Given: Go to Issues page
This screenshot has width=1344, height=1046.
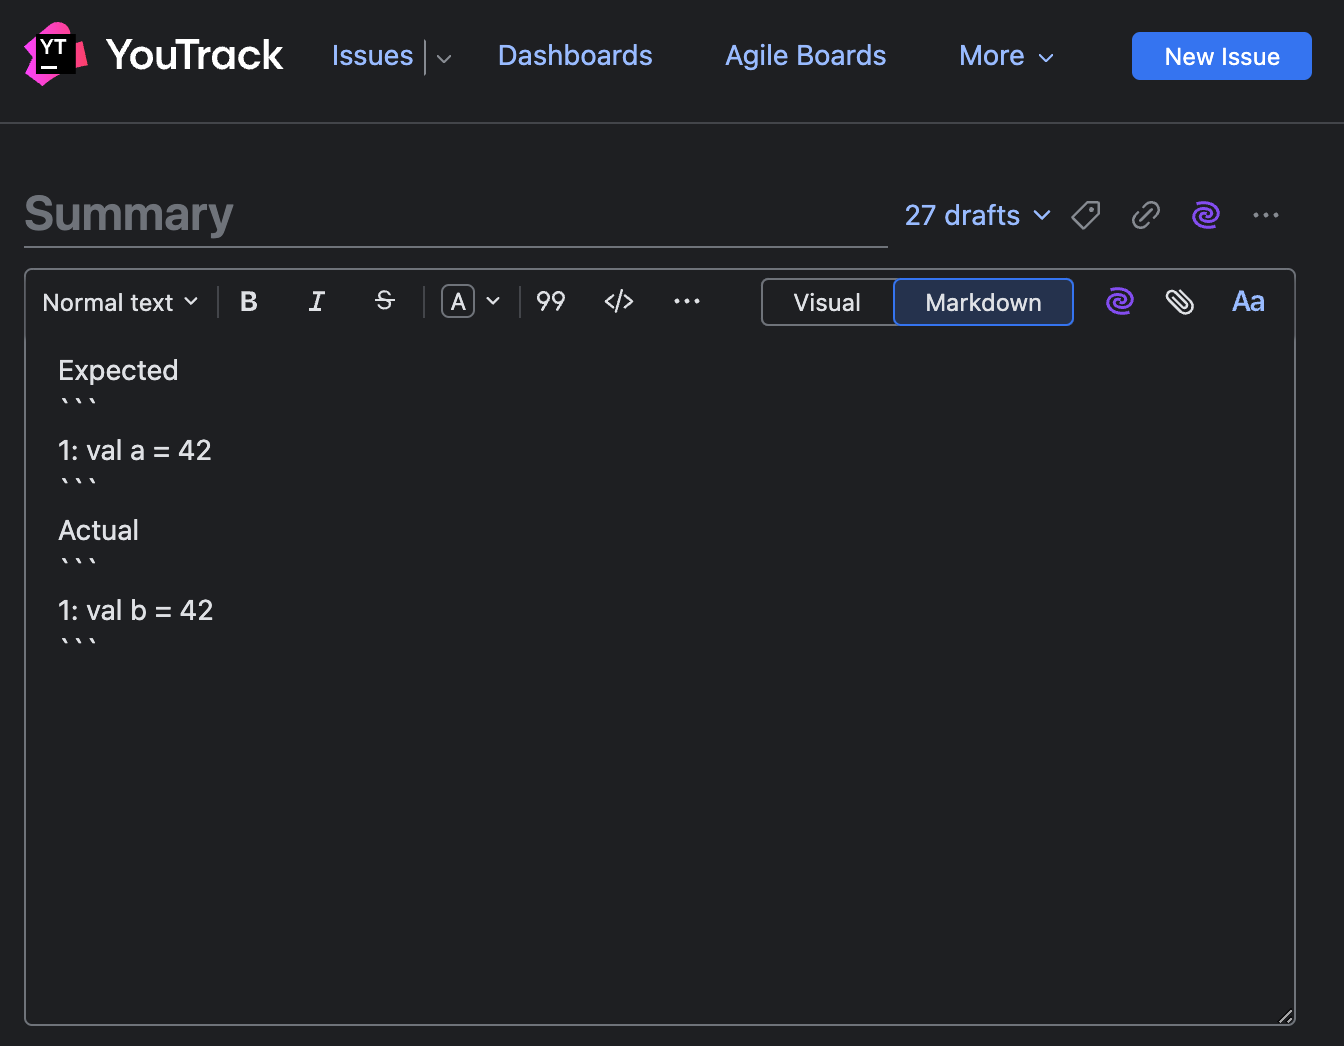Looking at the screenshot, I should pyautogui.click(x=372, y=56).
